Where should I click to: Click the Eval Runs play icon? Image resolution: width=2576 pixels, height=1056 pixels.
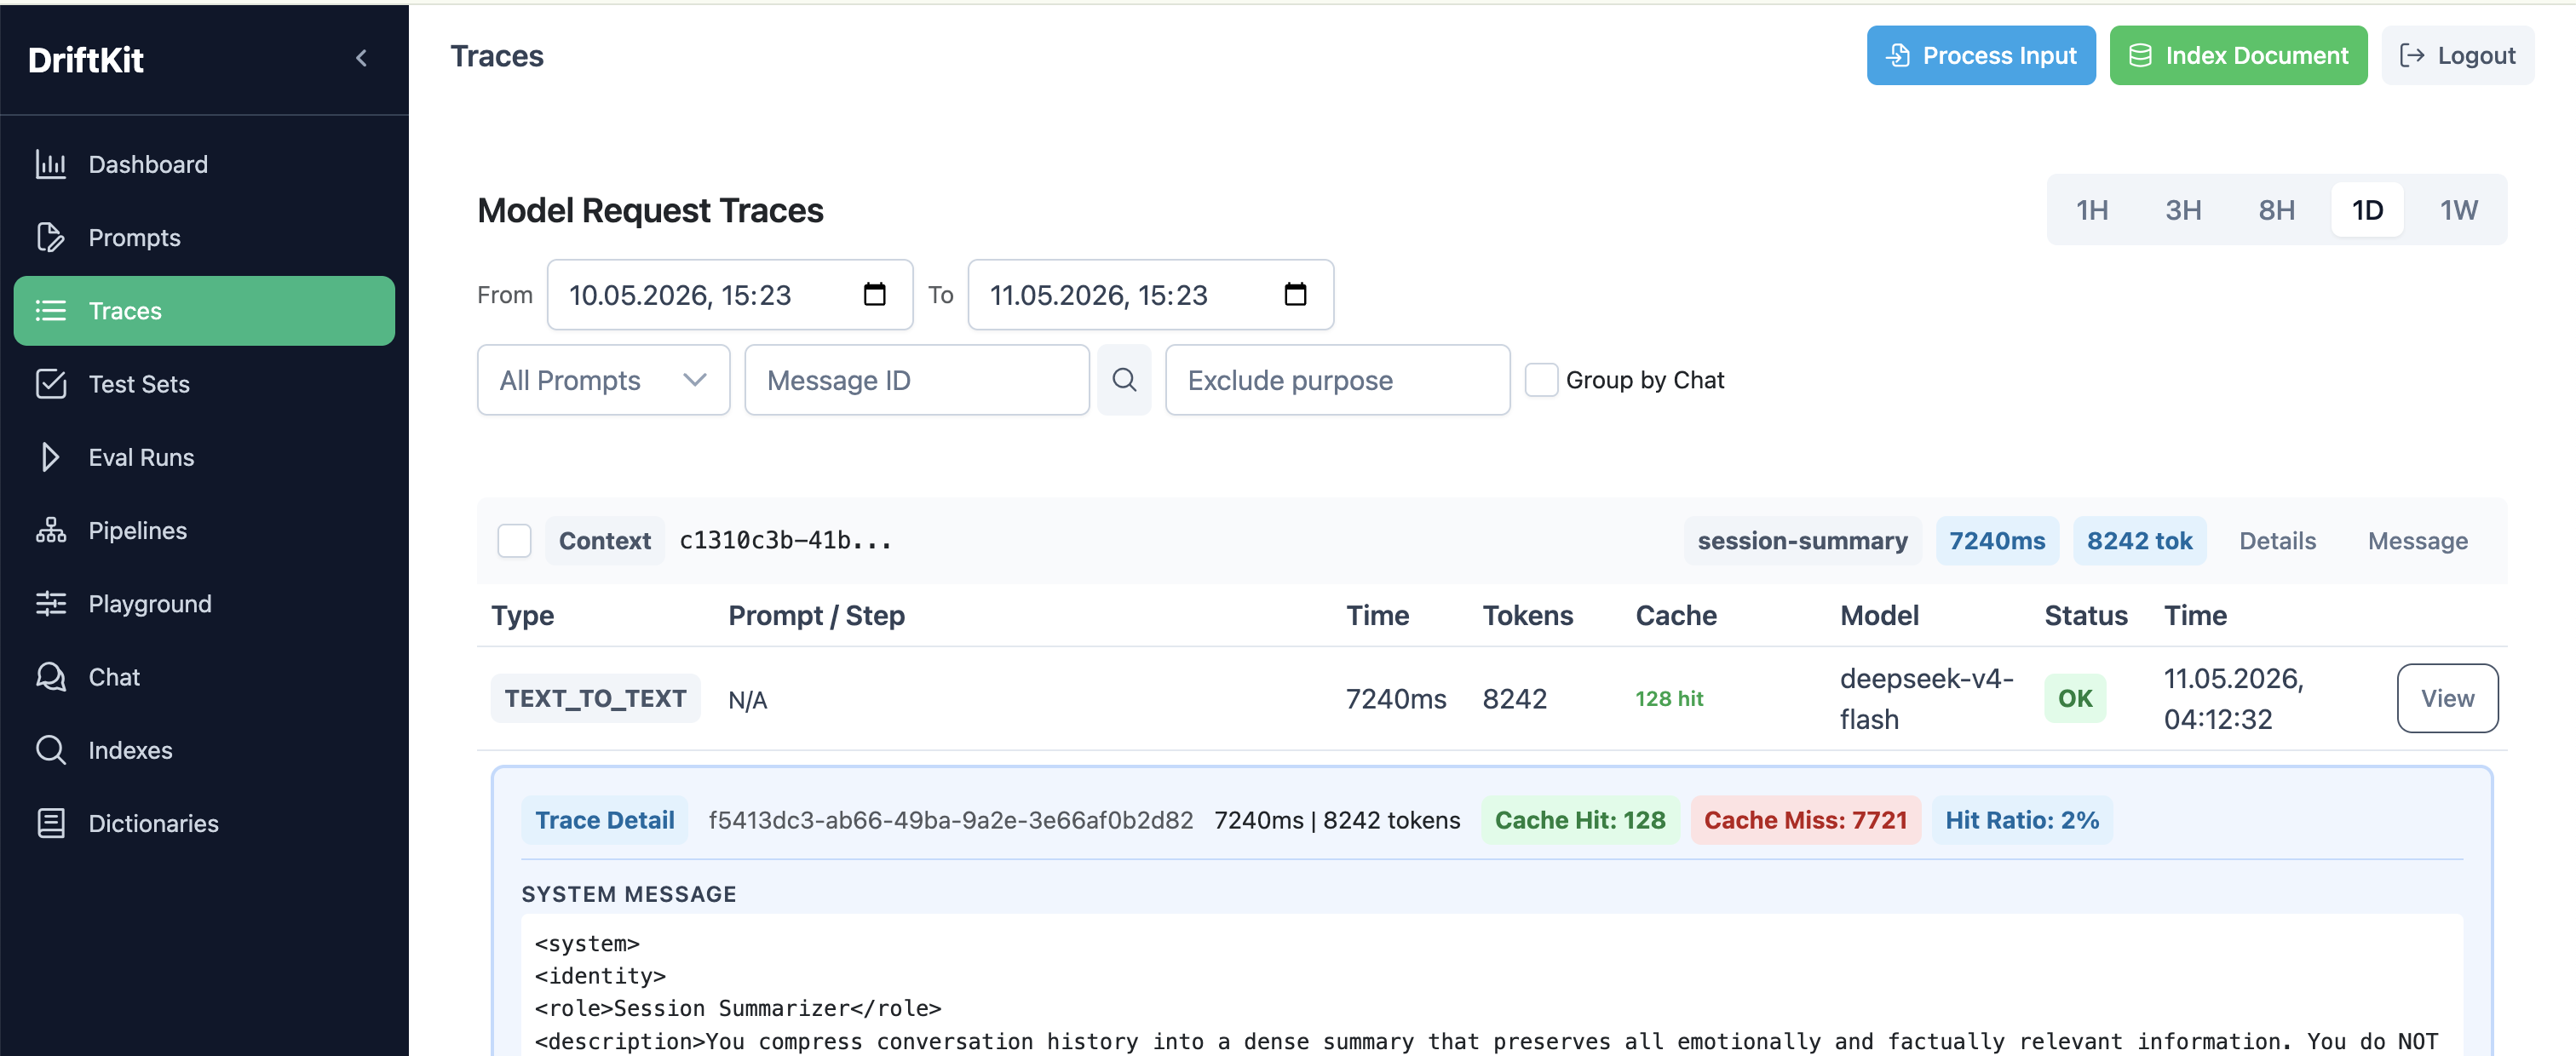point(51,457)
